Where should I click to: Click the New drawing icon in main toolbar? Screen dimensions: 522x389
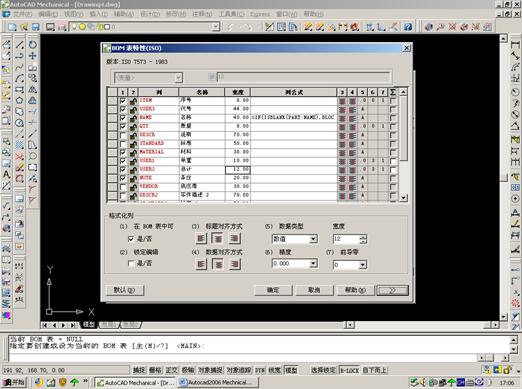click(12, 27)
